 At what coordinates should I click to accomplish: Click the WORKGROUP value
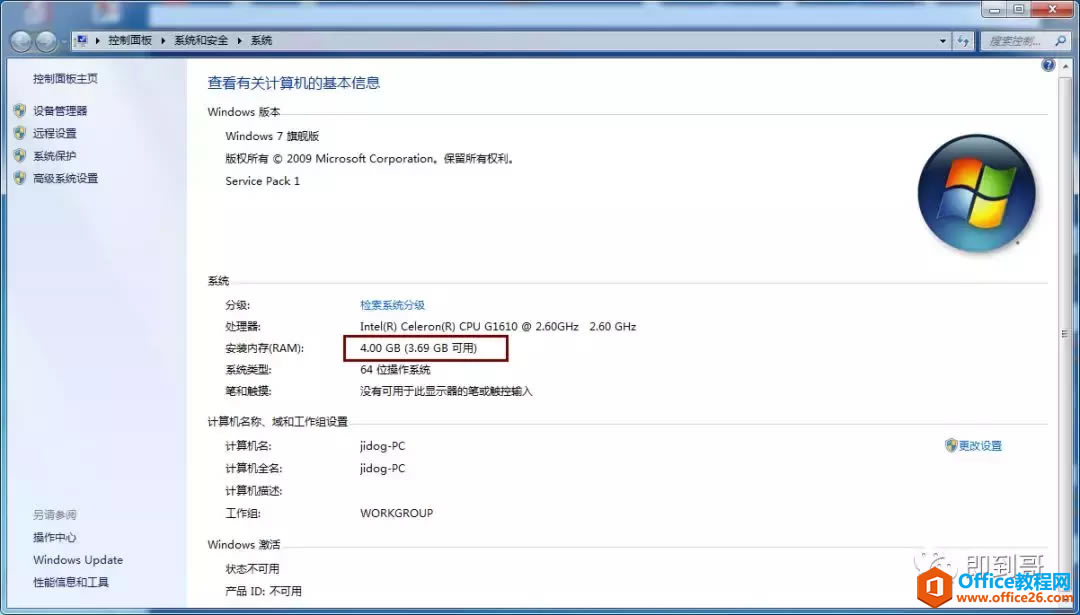click(397, 513)
